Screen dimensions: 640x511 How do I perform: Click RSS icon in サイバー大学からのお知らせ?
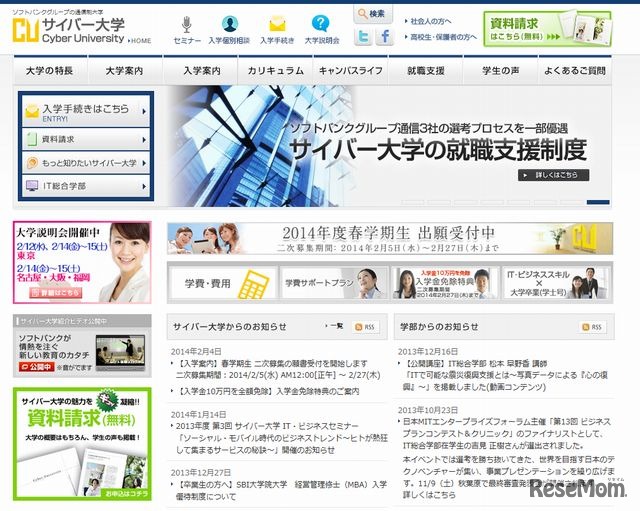365,327
